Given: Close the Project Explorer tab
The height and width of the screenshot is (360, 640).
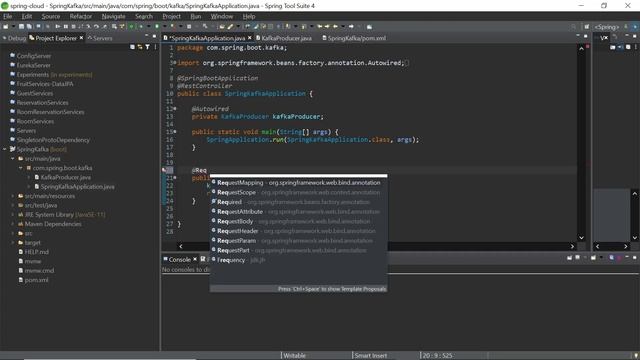Looking at the screenshot, I should click(x=81, y=38).
